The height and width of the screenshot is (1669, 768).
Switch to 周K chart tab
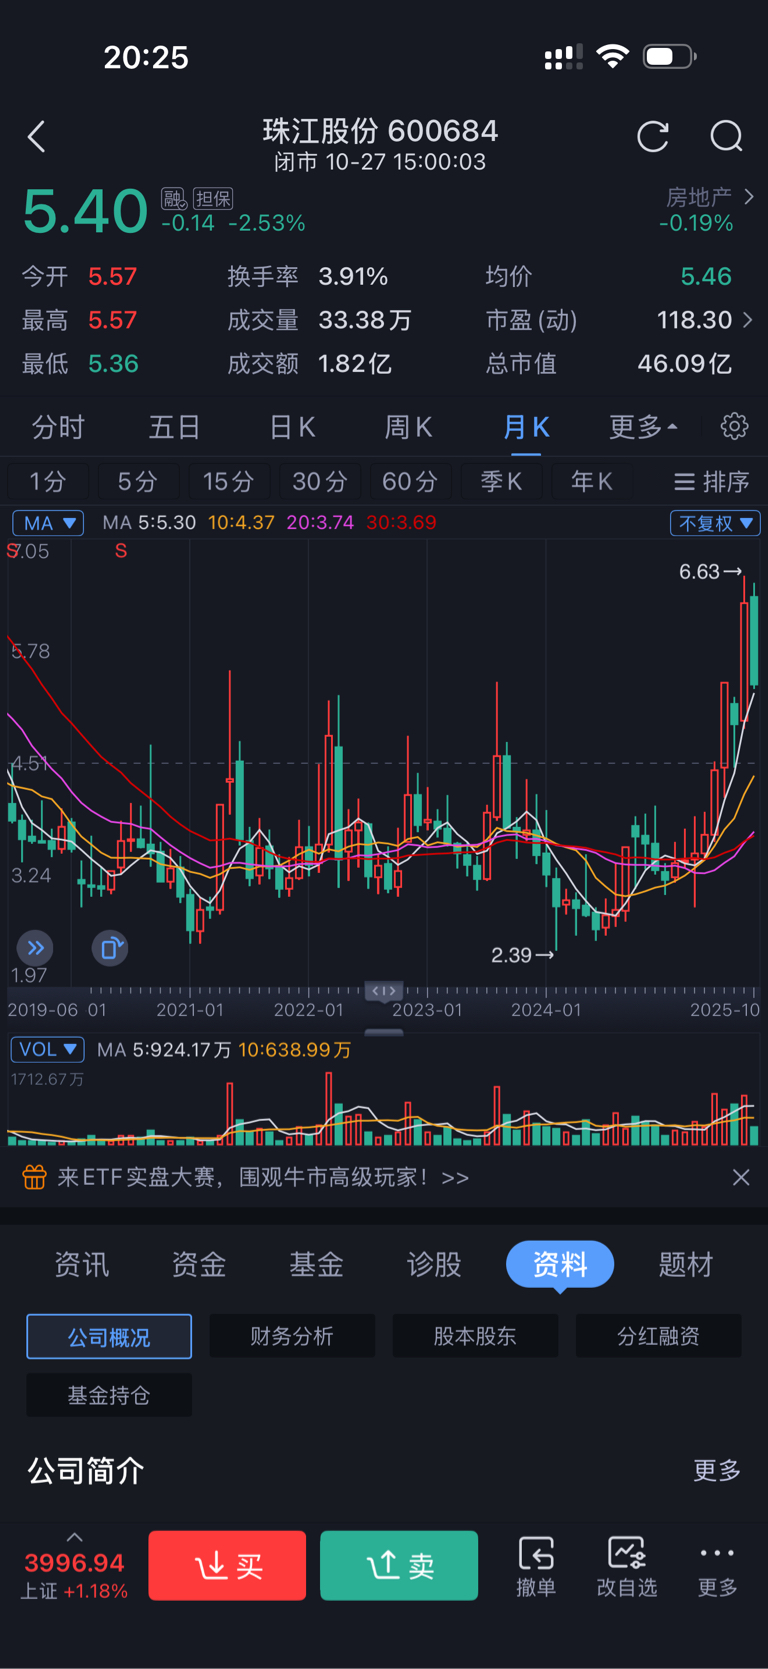(x=409, y=427)
